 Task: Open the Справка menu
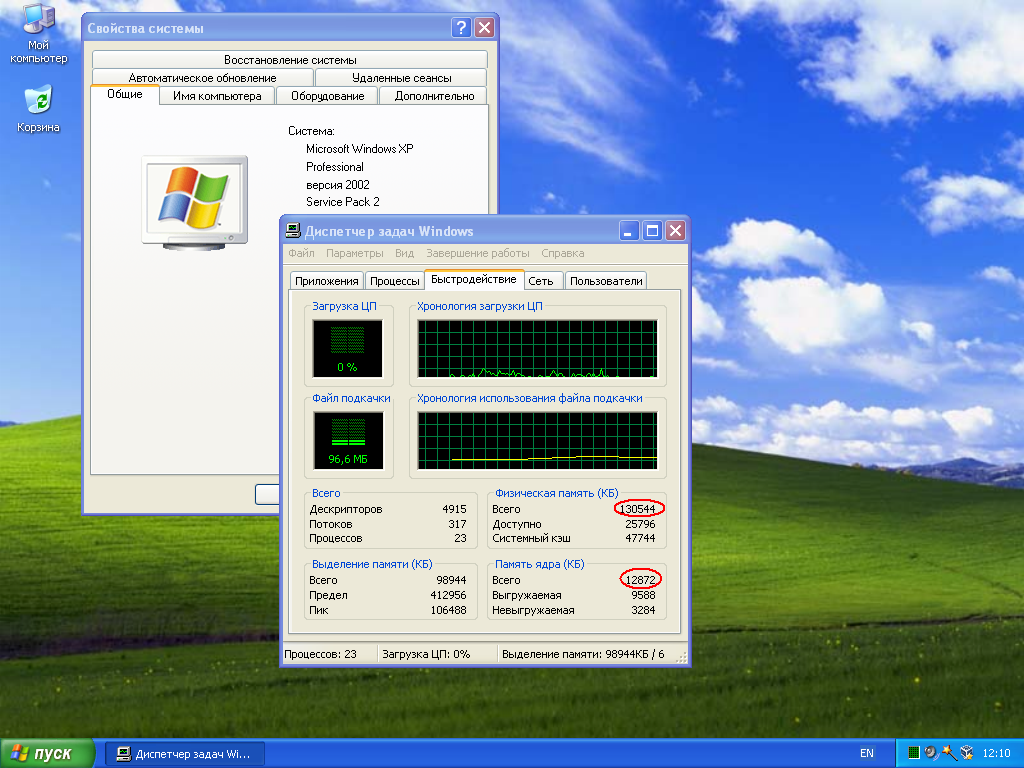(562, 253)
